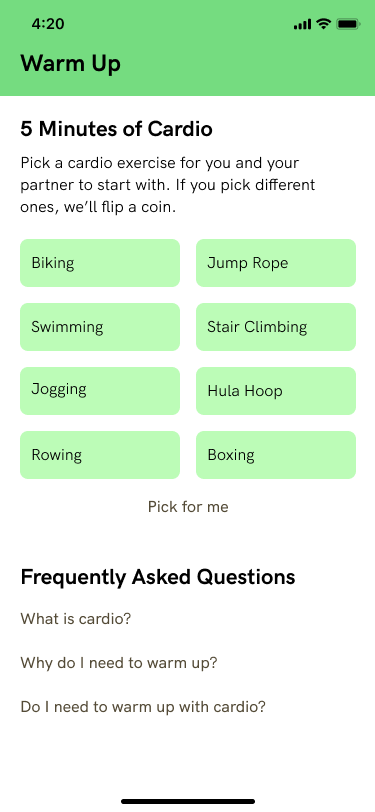Tap the Wi-Fi status icon
This screenshot has width=375, height=812.
tap(324, 23)
